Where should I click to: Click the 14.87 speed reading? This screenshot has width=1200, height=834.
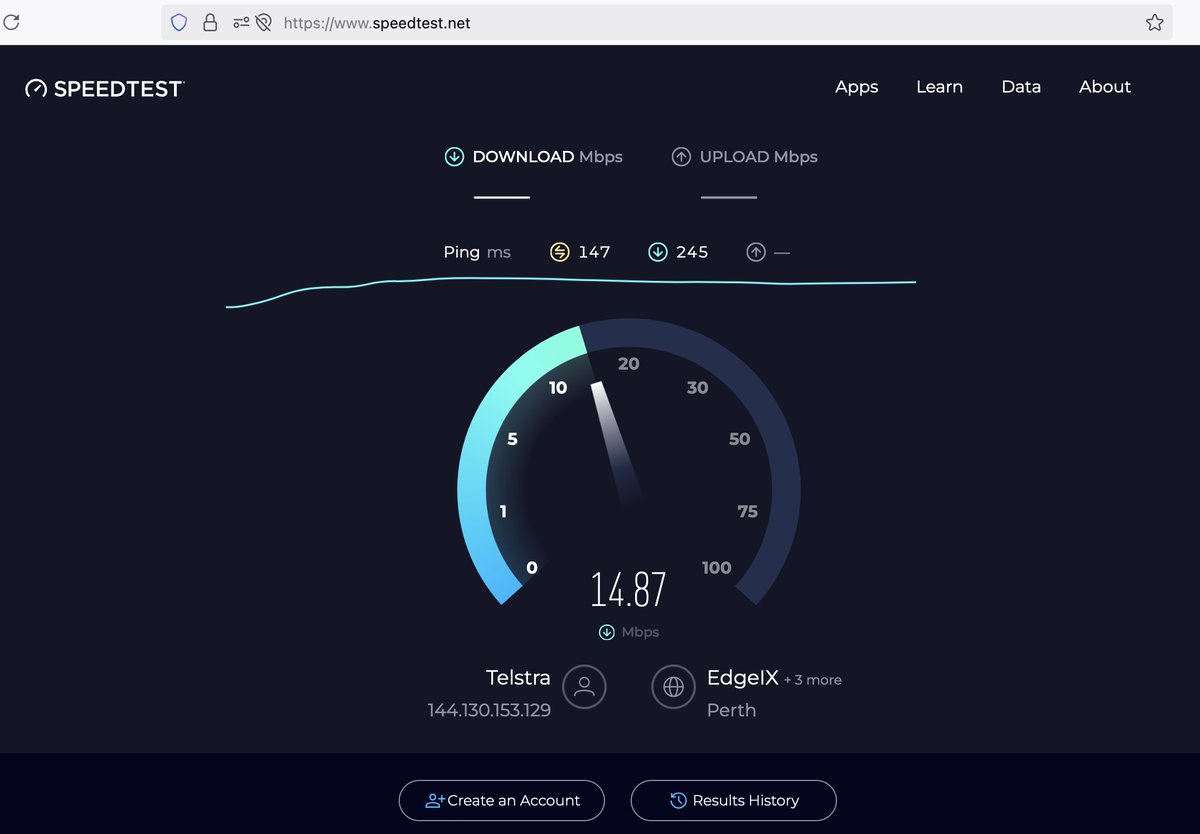(628, 589)
